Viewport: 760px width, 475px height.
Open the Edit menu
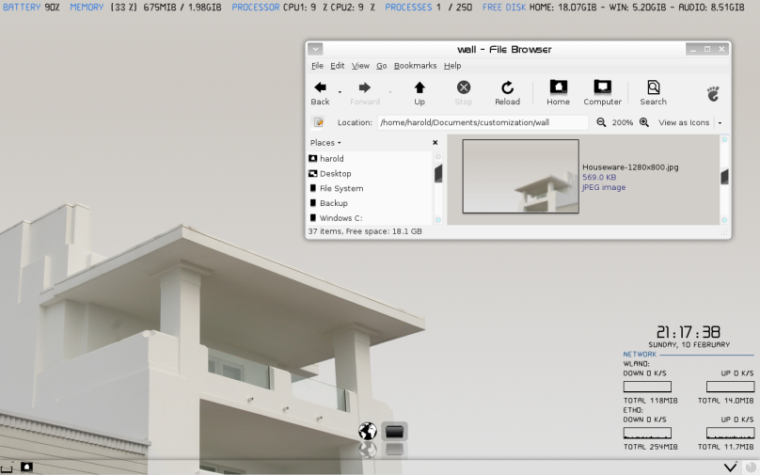coord(337,65)
